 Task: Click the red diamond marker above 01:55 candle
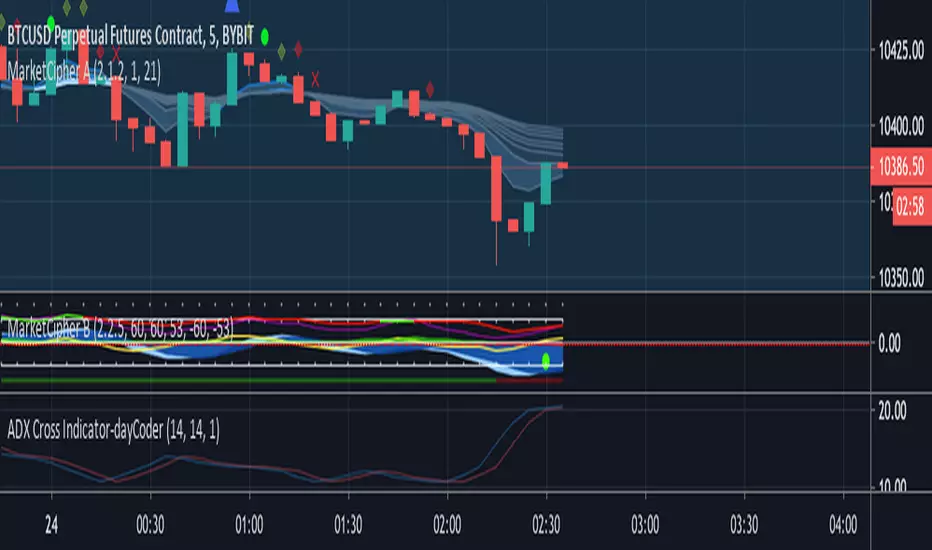(x=430, y=90)
